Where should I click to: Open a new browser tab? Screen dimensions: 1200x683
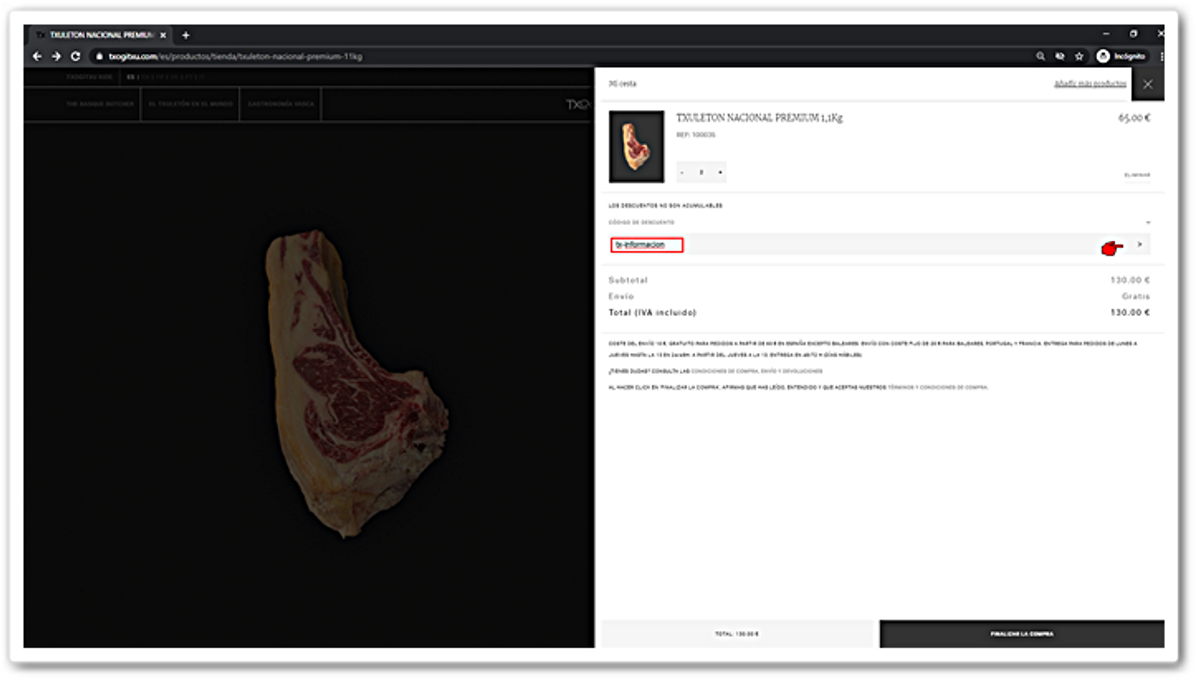[x=186, y=35]
